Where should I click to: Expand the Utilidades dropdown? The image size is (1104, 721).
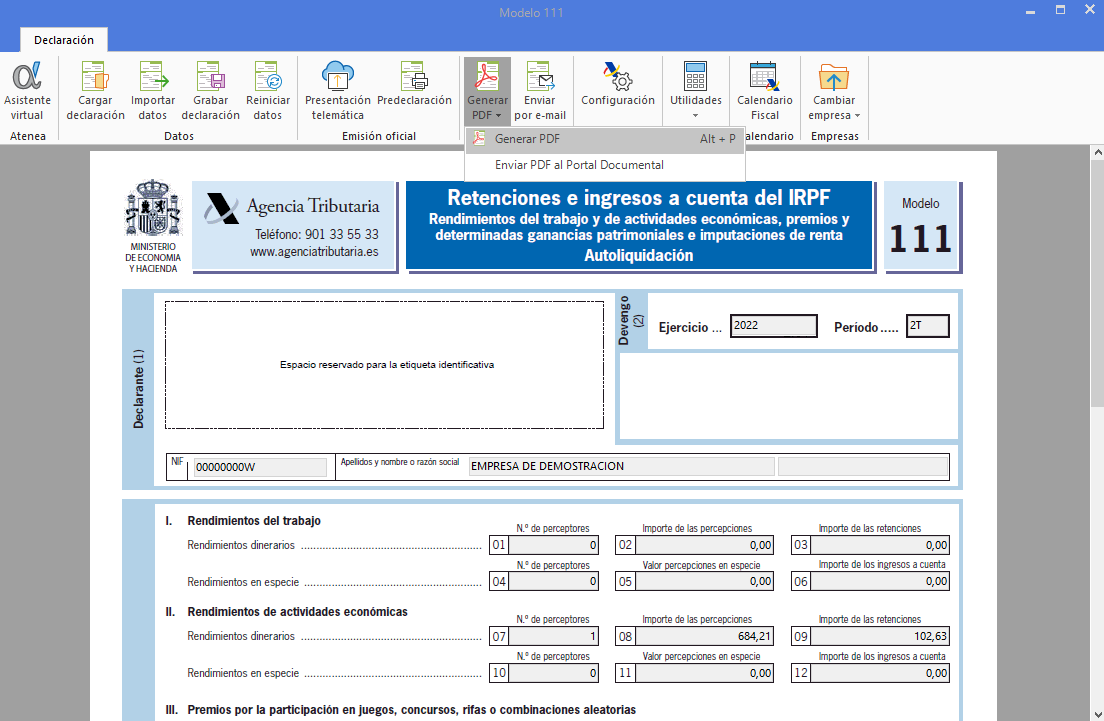tap(696, 108)
